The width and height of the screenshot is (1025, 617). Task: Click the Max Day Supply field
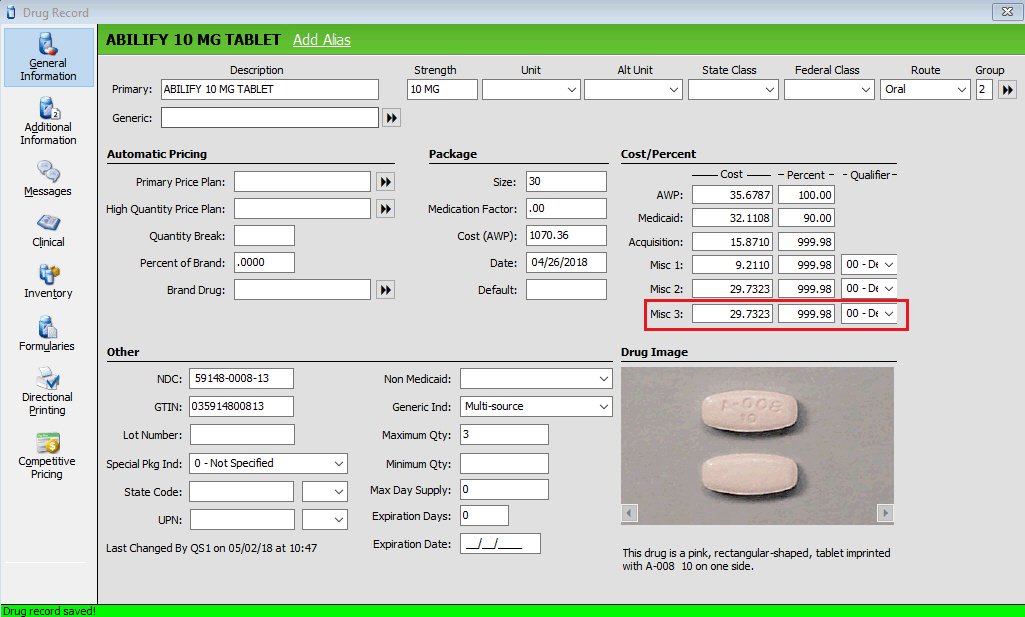[x=504, y=490]
